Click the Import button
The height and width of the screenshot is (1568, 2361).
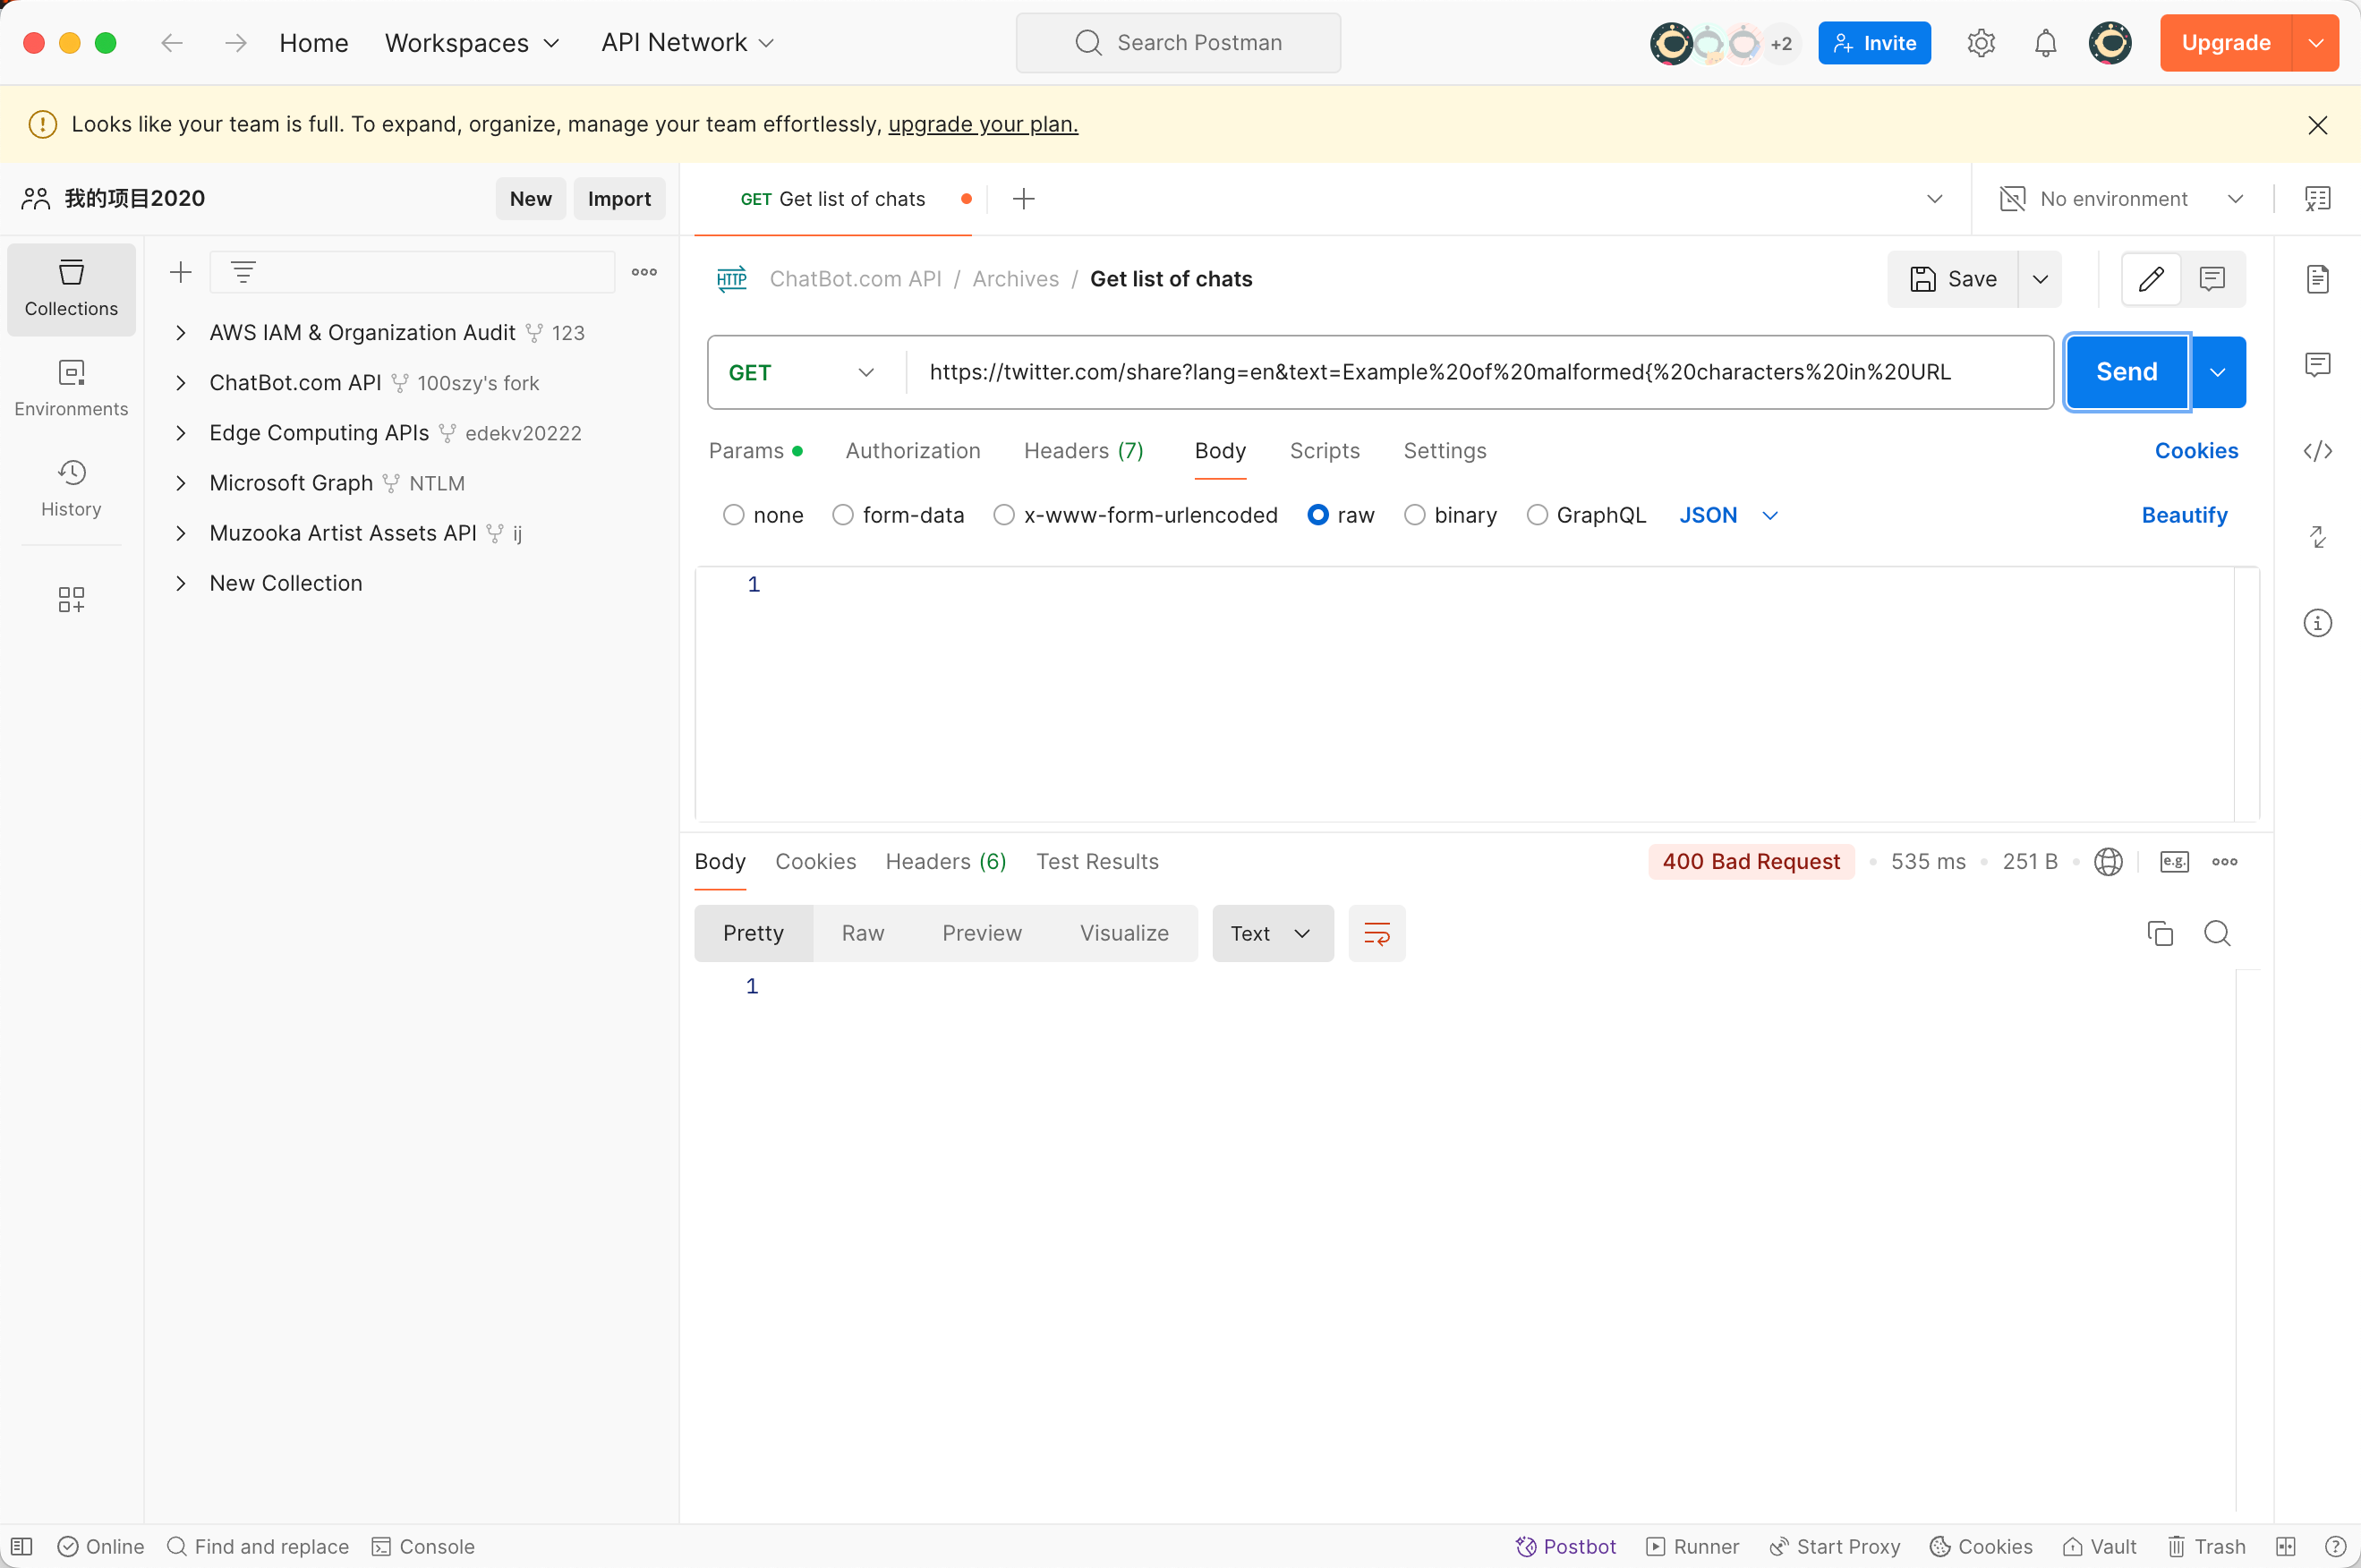click(619, 199)
